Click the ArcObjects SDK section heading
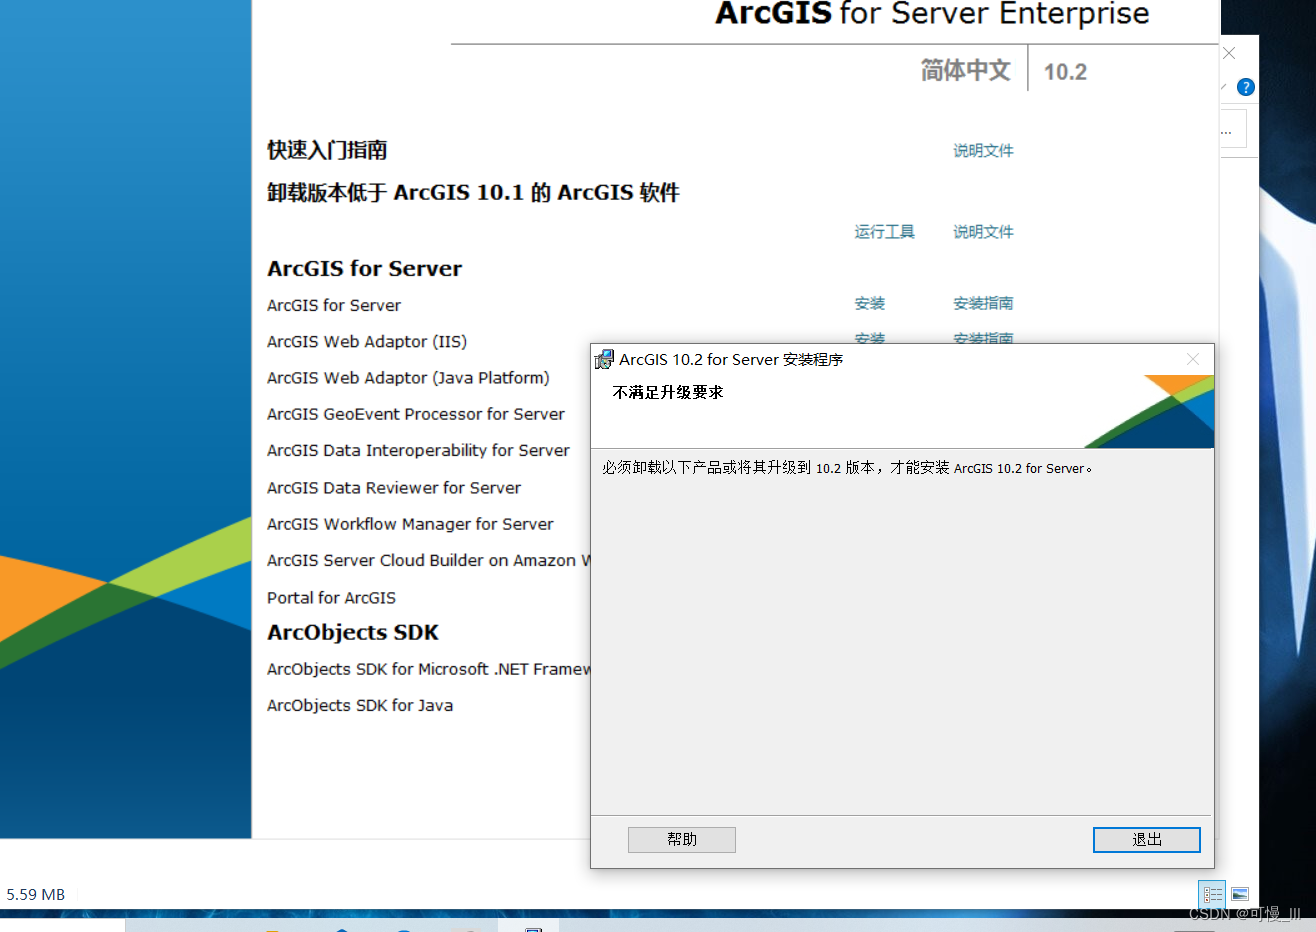 [x=353, y=633]
